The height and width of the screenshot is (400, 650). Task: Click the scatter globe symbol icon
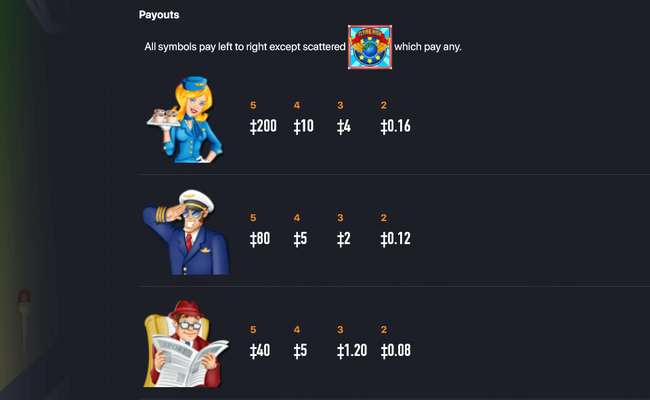[369, 47]
